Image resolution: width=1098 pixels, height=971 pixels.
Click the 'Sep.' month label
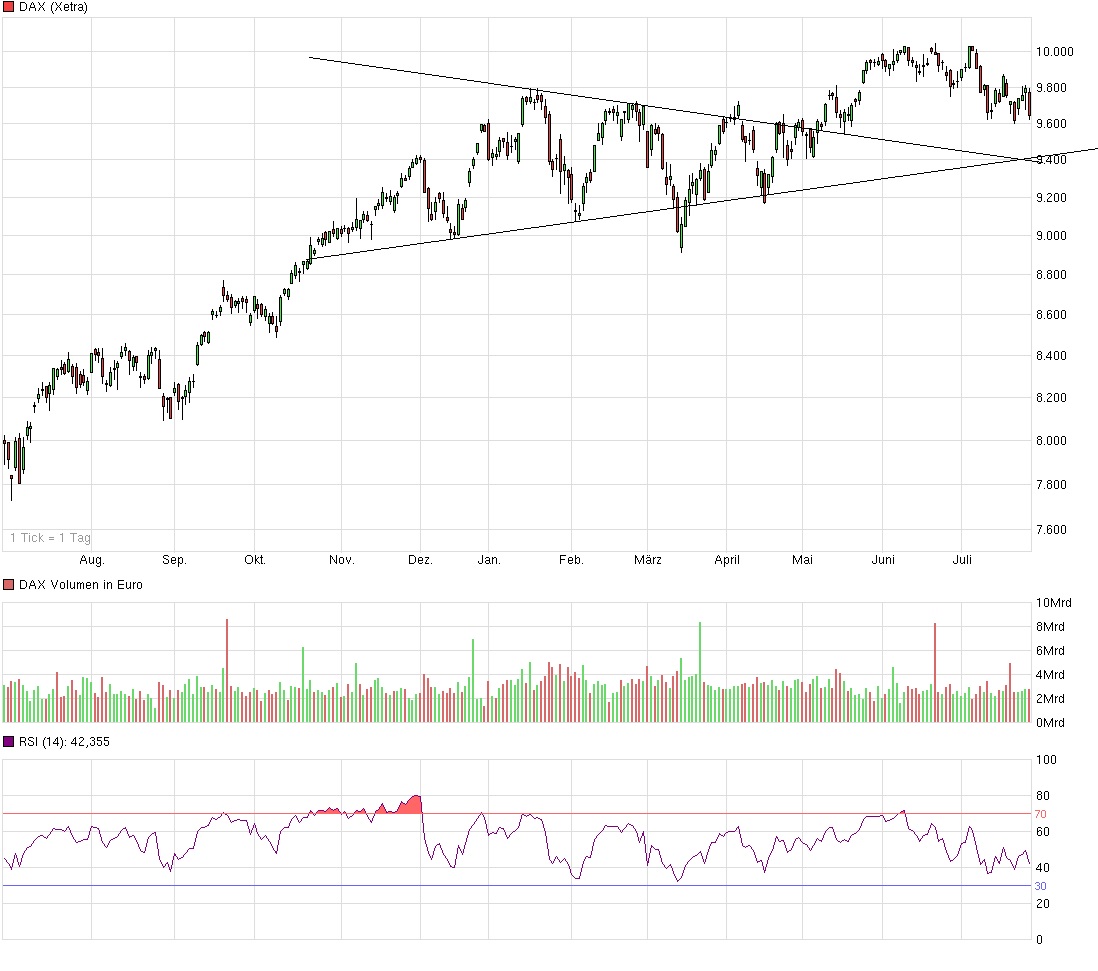pos(174,559)
